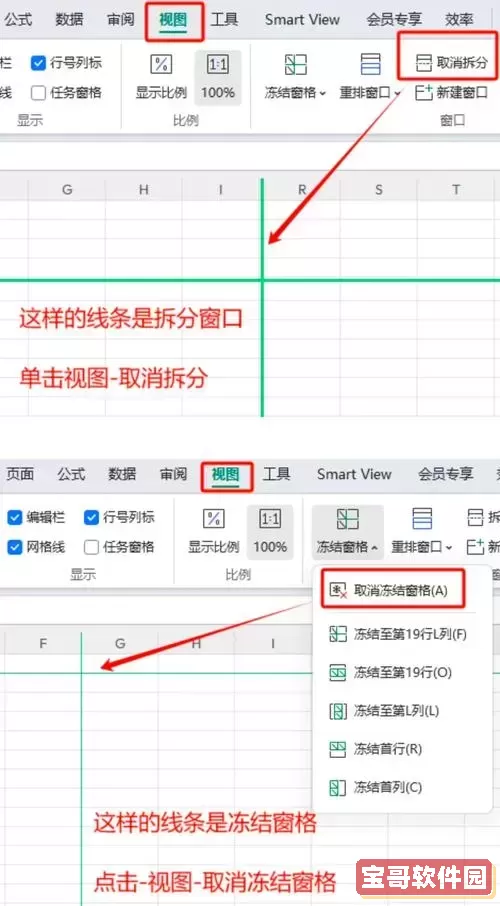Enable 任务窗格 checkbox in lower ribbon

coord(91,547)
